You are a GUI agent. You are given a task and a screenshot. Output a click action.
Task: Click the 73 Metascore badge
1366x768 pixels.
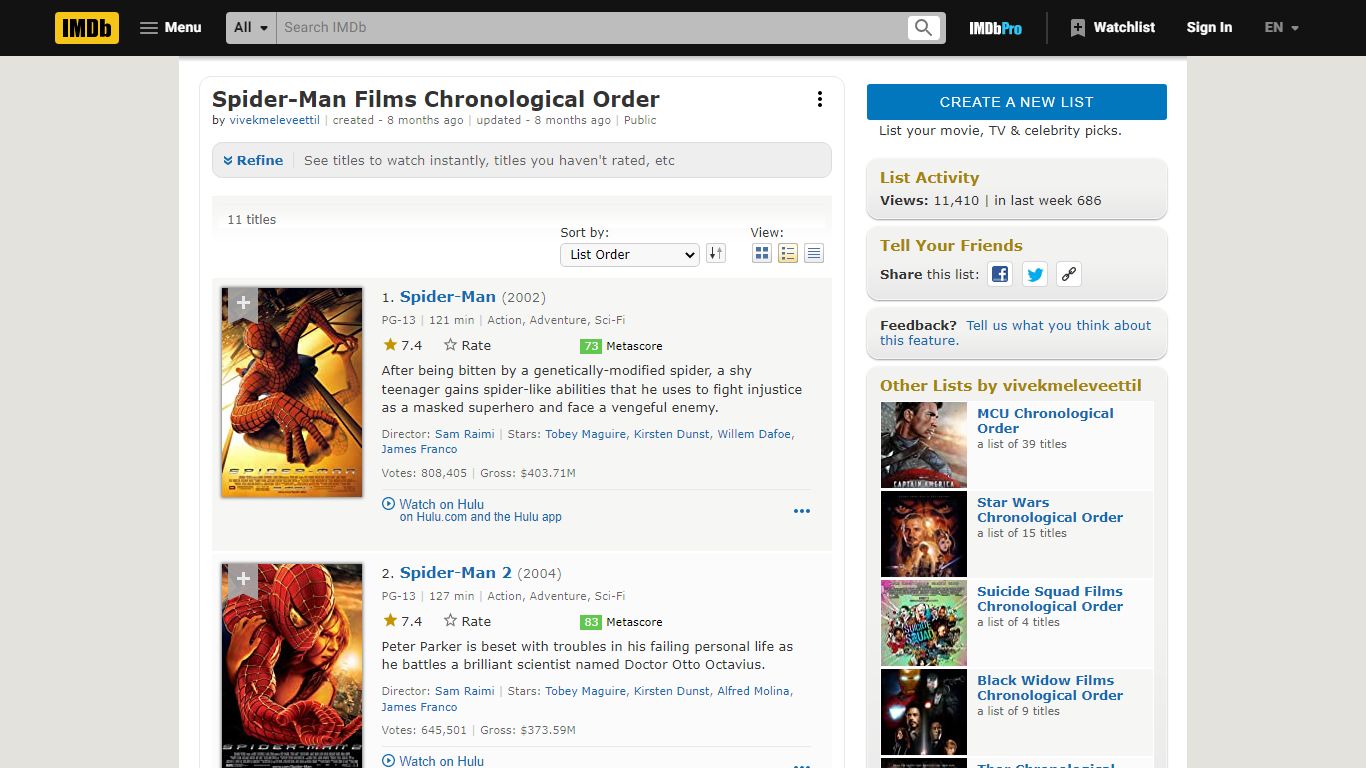click(x=591, y=346)
